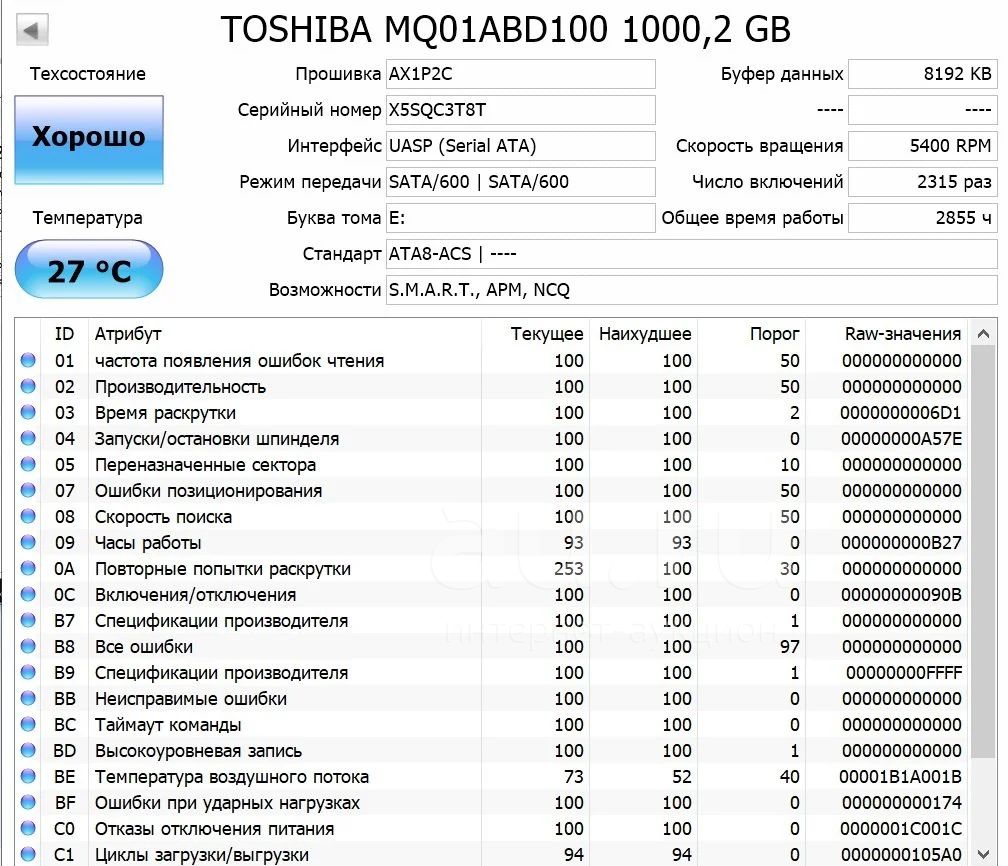Click the Прошивка firmware field AX1P2C
The image size is (1008, 866).
pyautogui.click(x=520, y=74)
